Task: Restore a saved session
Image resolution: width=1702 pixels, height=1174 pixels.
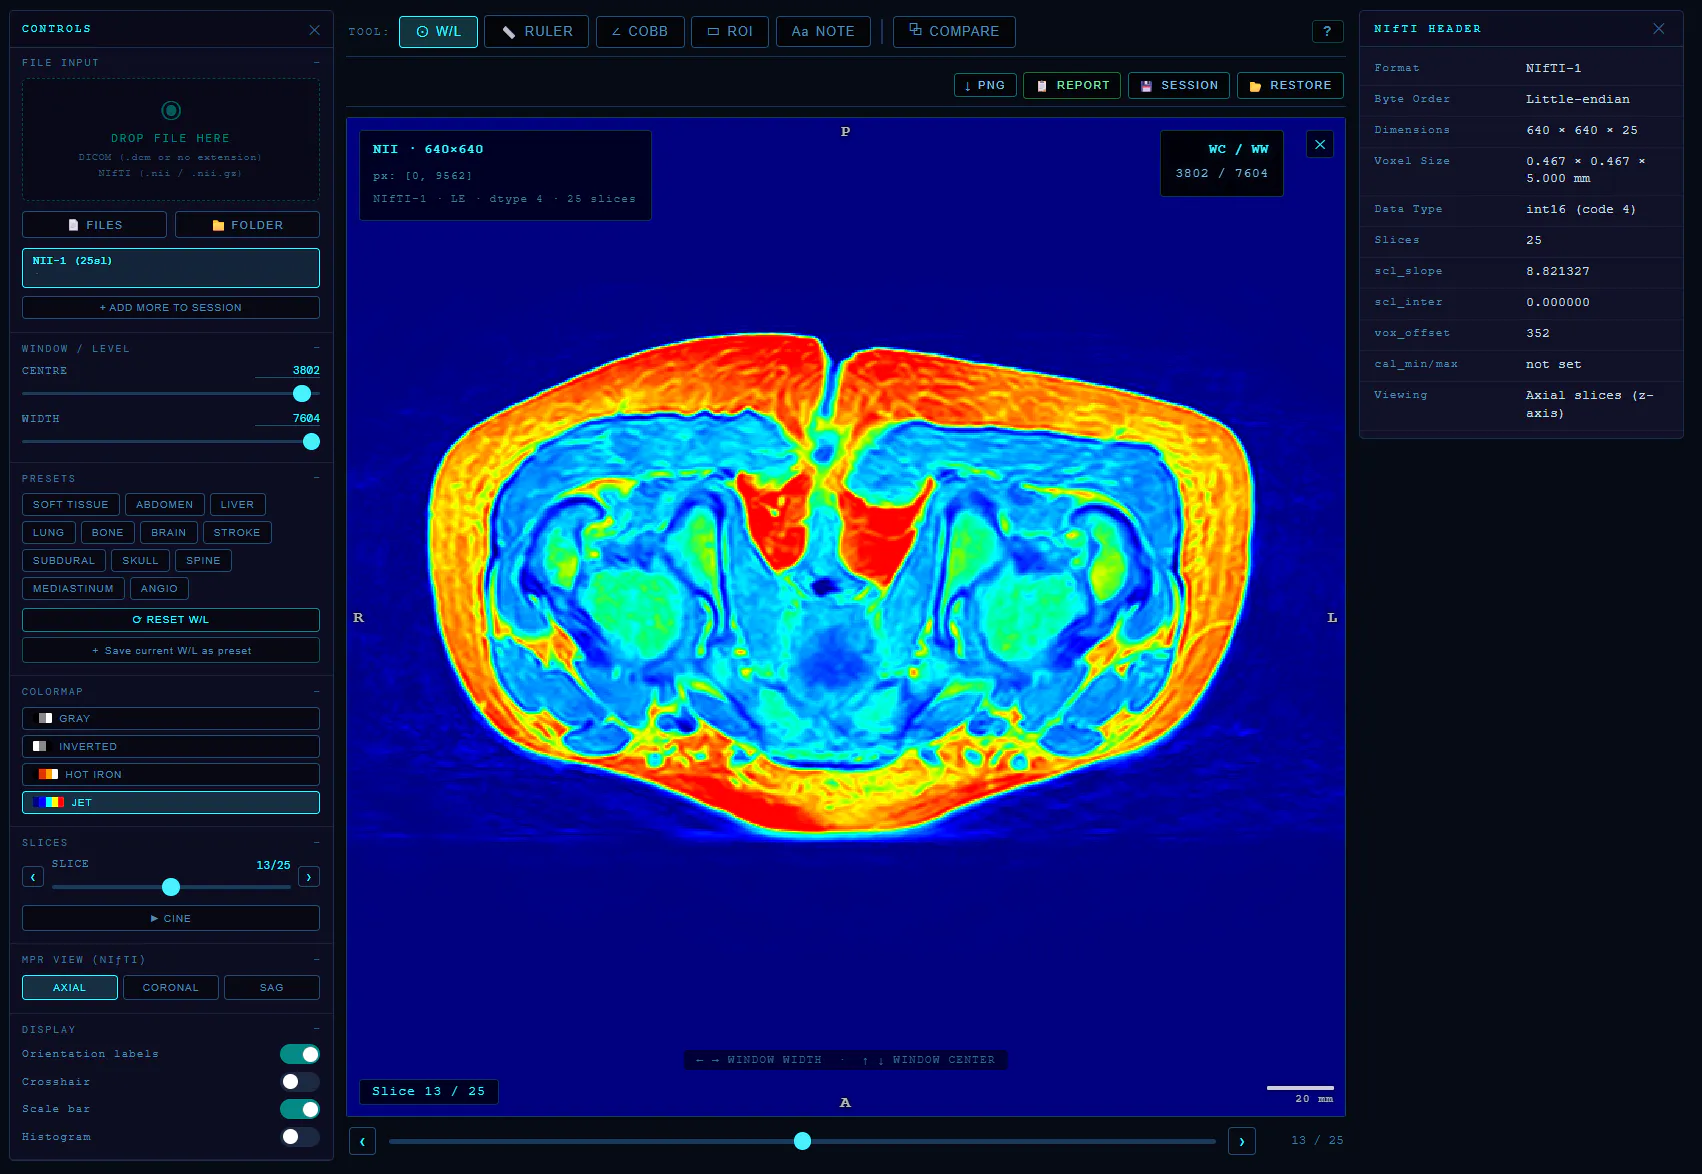Action: point(1290,85)
